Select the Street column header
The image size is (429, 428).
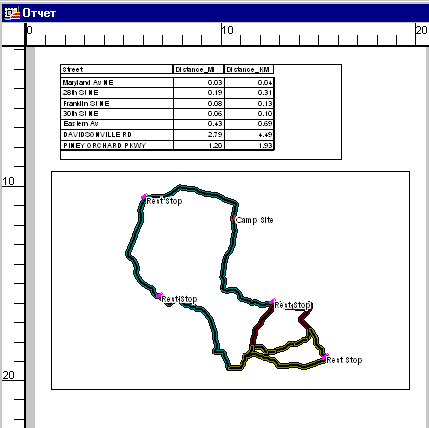117,69
